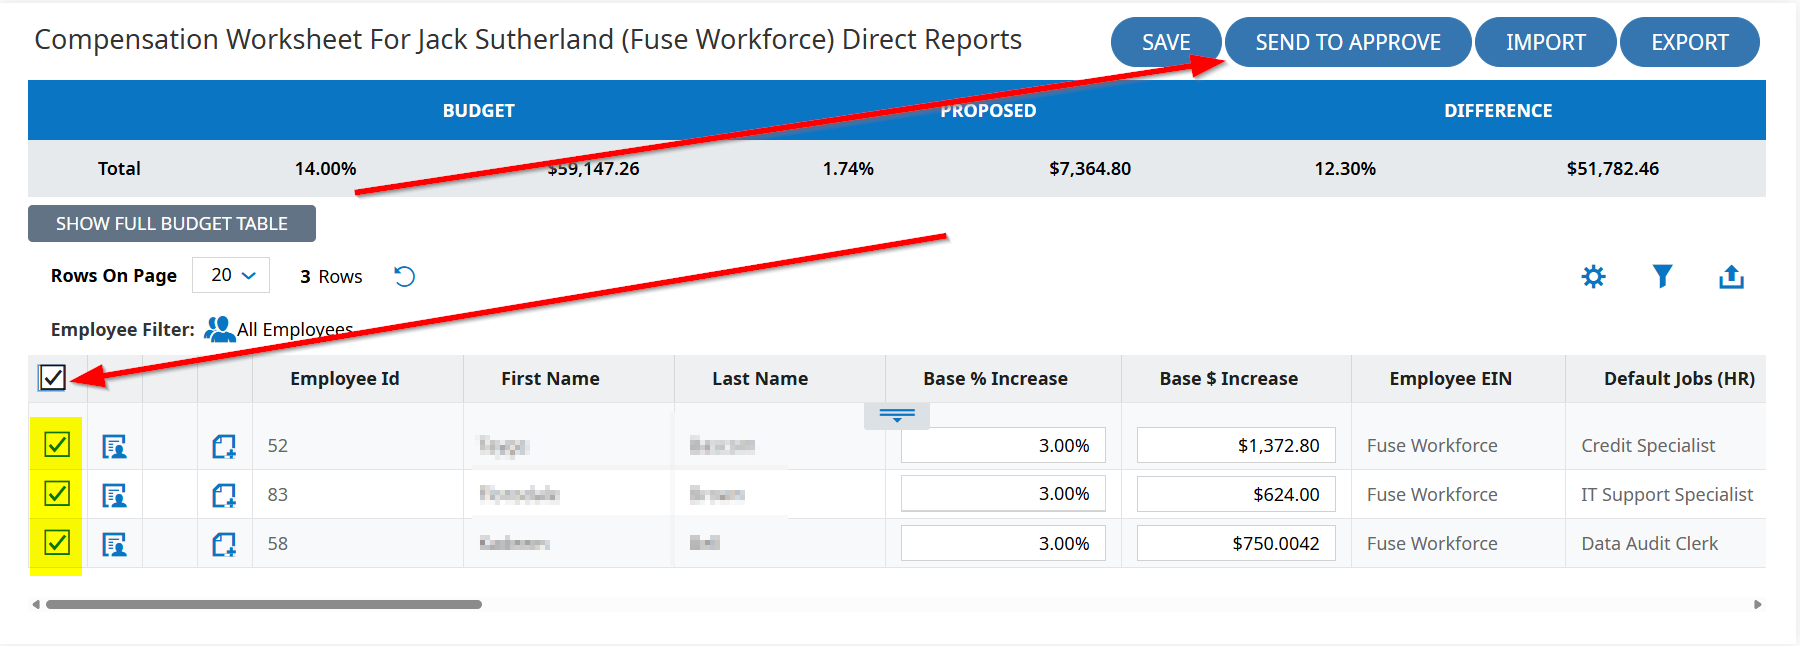Click the Save button

coord(1165,43)
